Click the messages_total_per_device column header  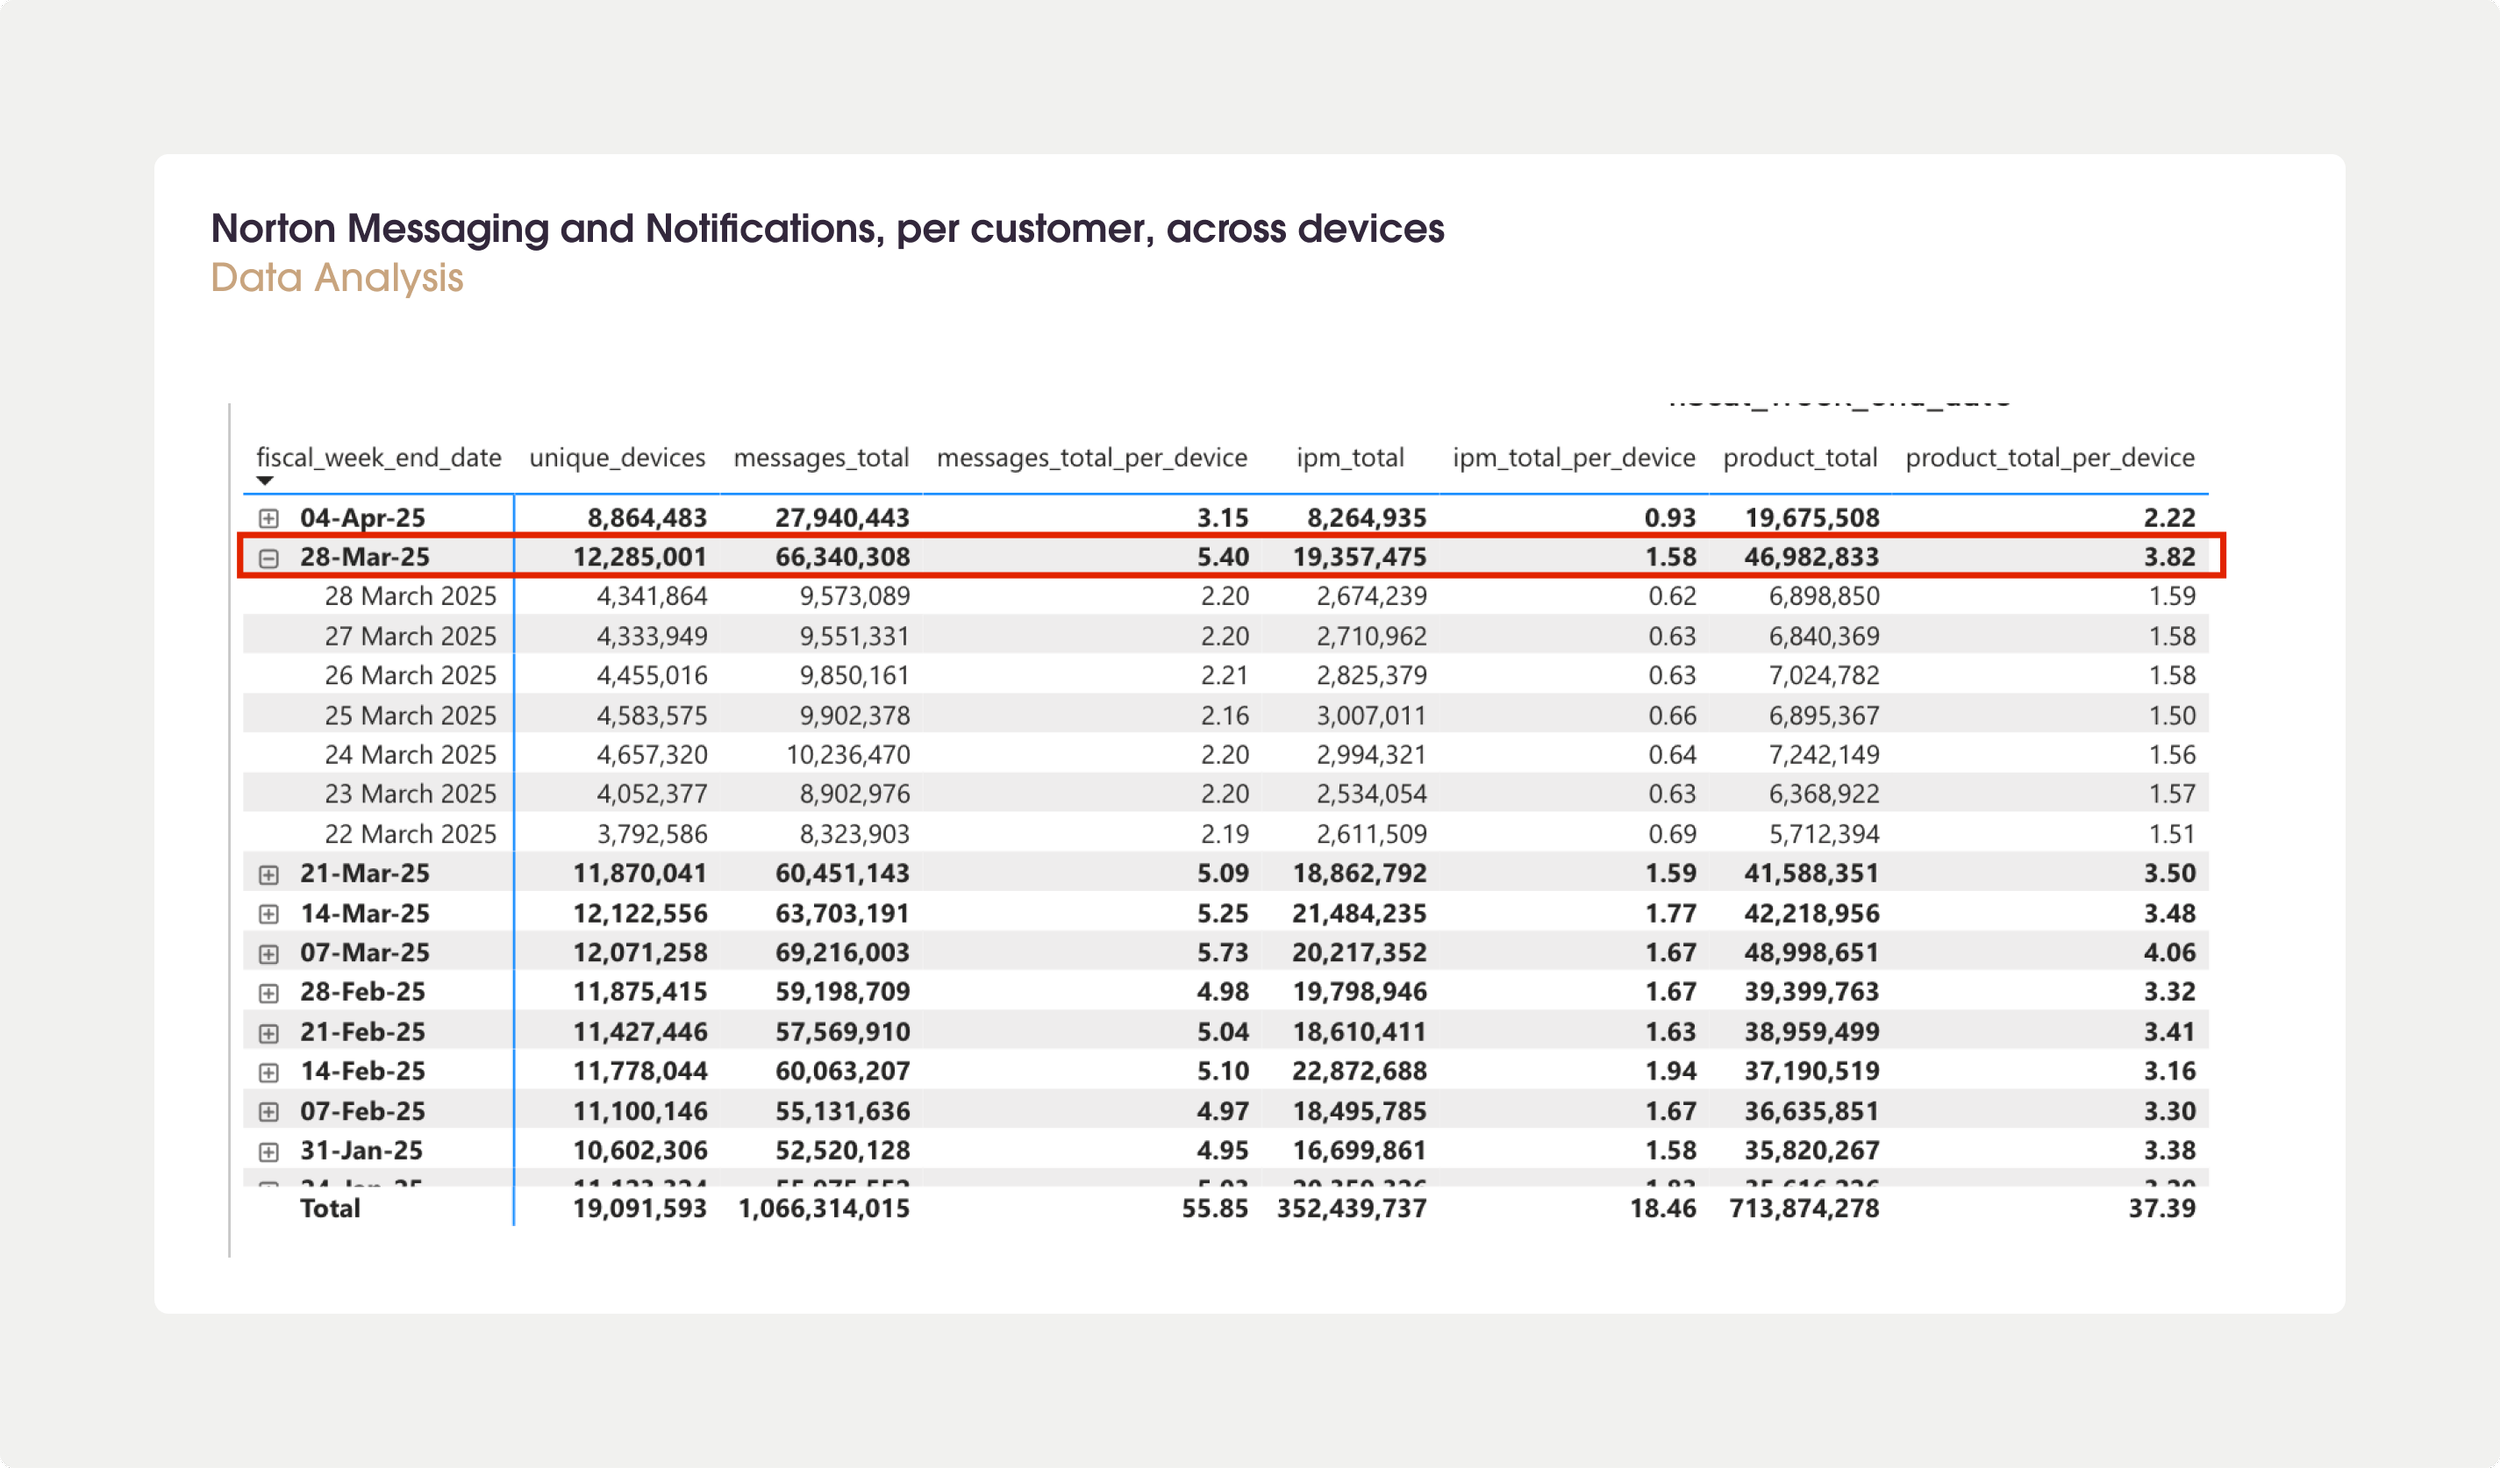coord(1092,458)
